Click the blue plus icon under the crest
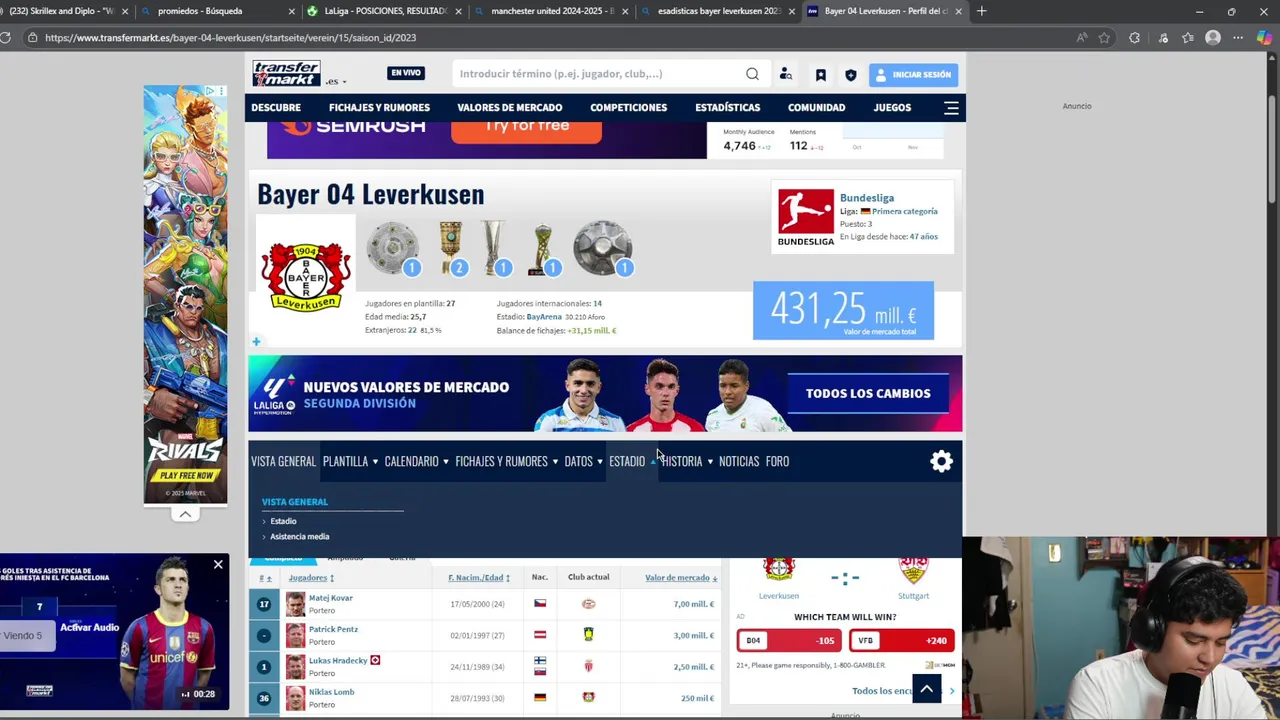 click(256, 342)
